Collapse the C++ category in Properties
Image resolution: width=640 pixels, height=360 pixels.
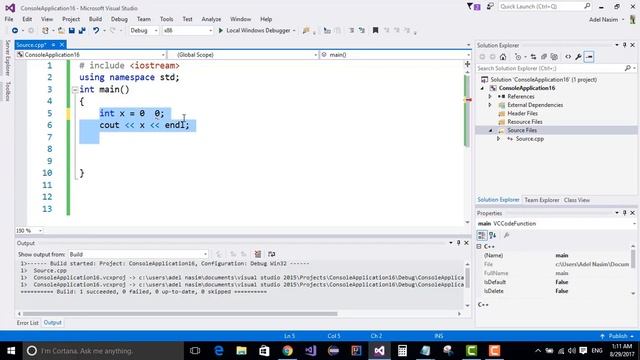click(479, 247)
